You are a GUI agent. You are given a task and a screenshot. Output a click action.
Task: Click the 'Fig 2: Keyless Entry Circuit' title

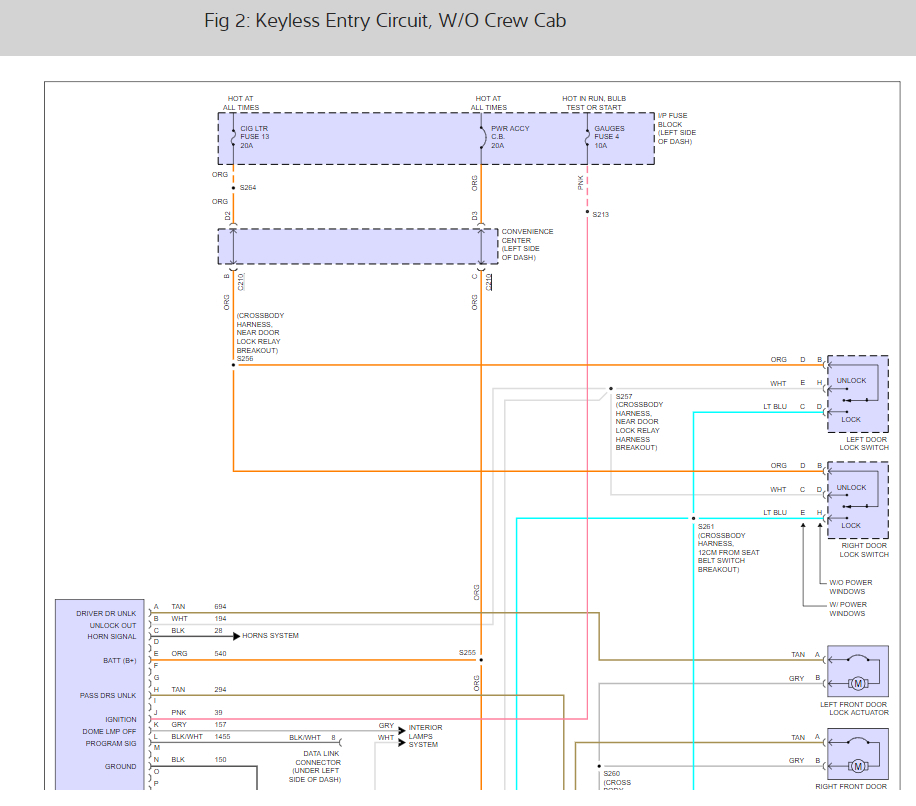click(385, 21)
